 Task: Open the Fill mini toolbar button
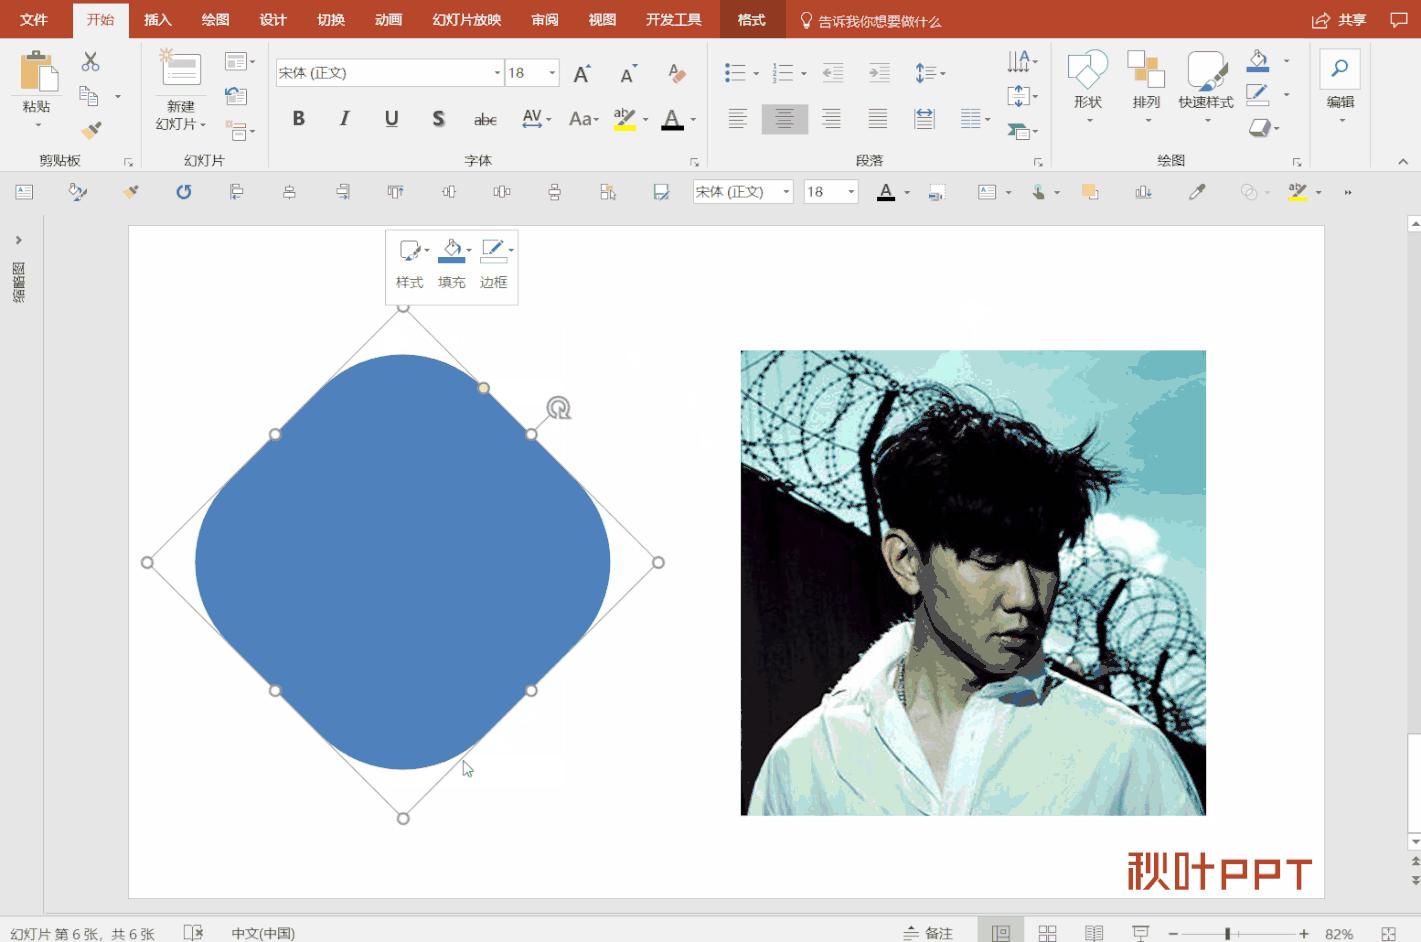pyautogui.click(x=452, y=265)
